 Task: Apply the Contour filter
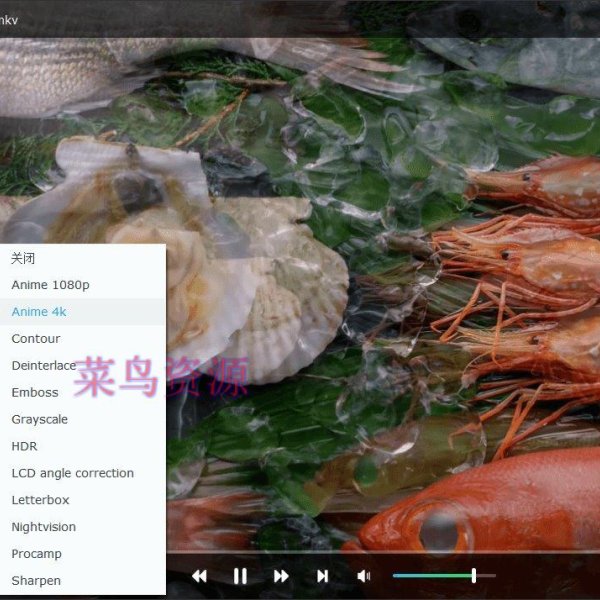36,339
